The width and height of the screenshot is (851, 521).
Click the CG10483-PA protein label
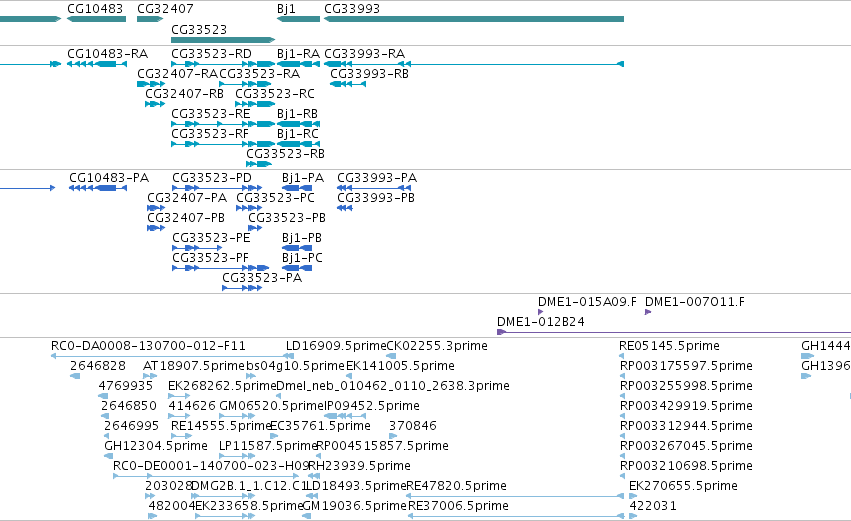(x=109, y=178)
